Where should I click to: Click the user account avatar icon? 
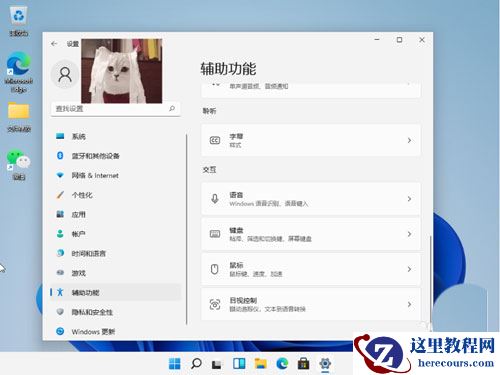[65, 74]
